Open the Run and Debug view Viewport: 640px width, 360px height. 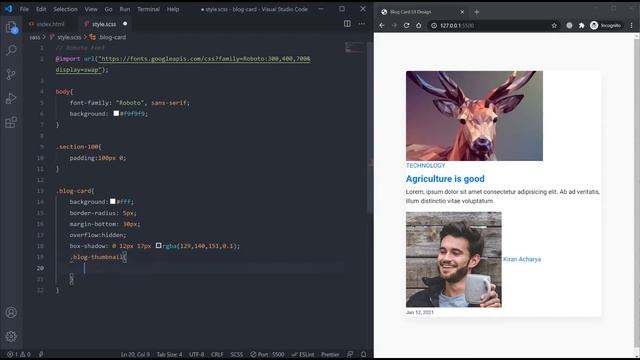(x=11, y=98)
